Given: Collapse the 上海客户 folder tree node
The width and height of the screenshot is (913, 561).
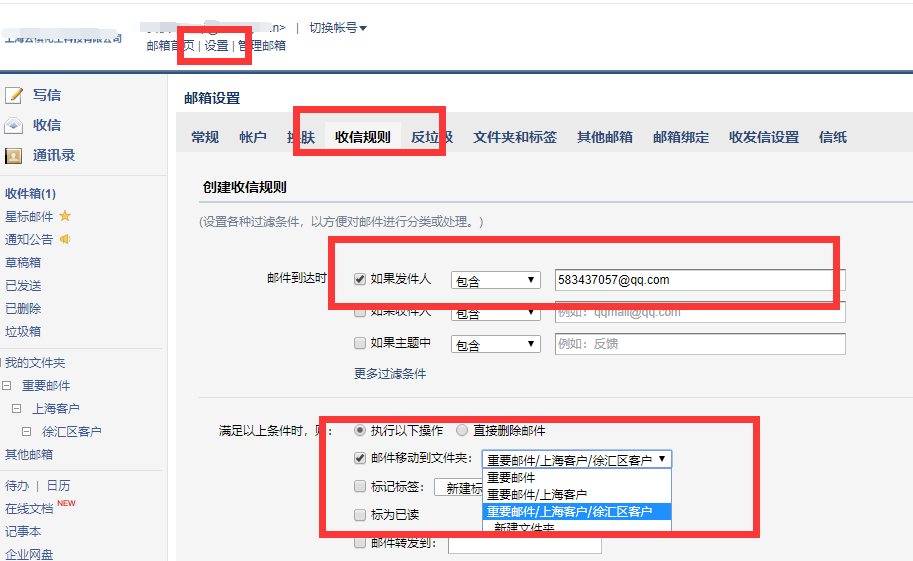Looking at the screenshot, I should 16,409.
